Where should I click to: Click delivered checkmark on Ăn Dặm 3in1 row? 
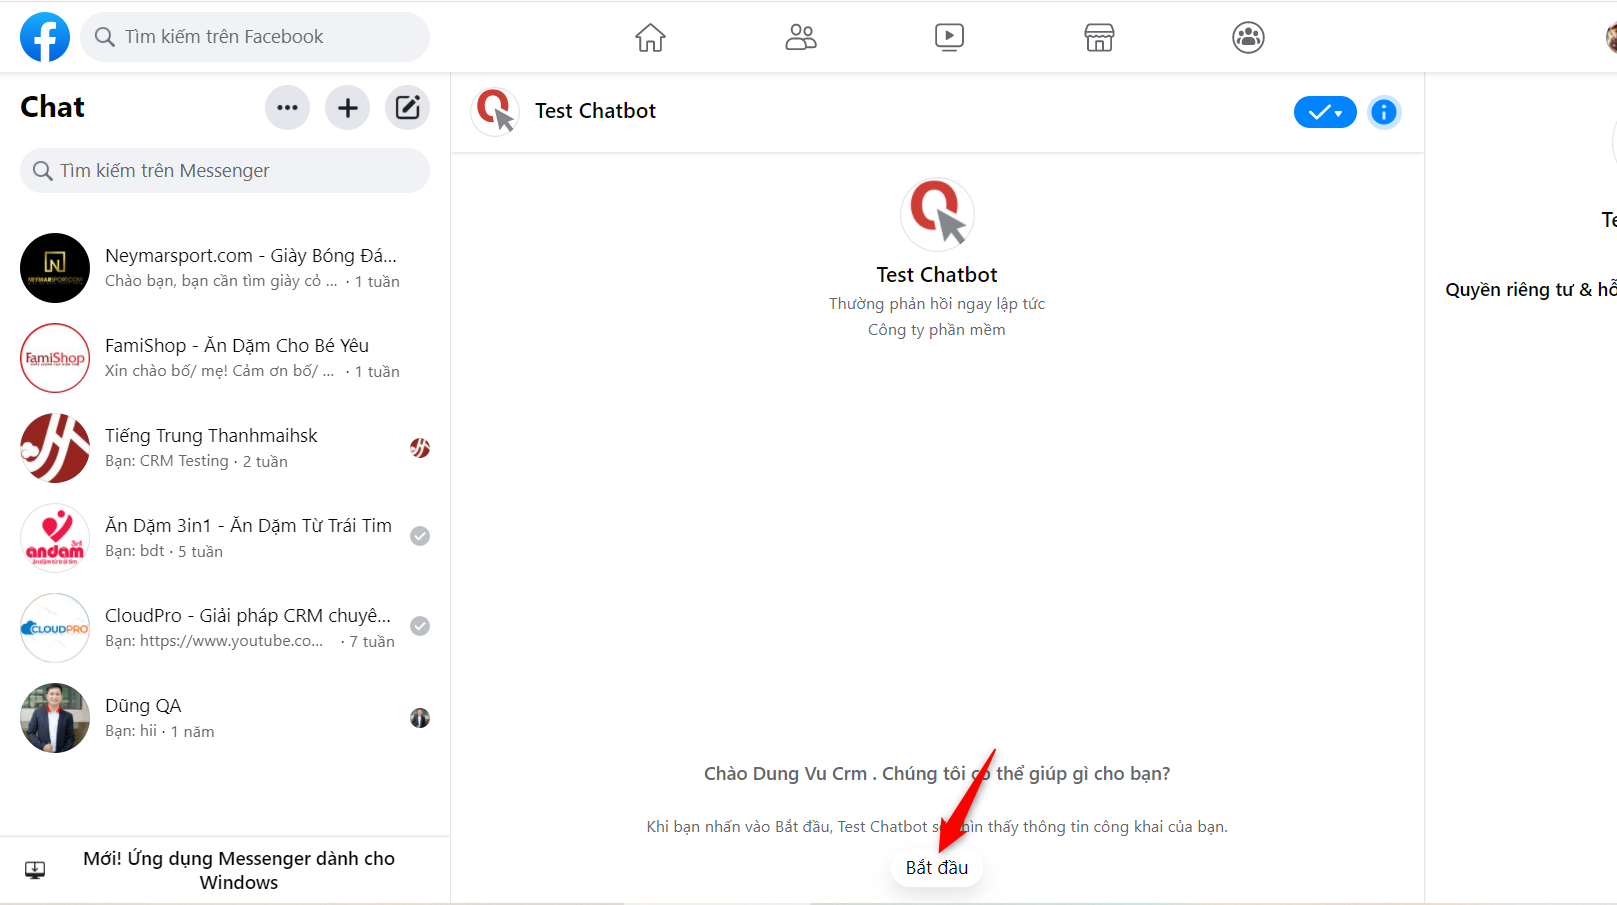[x=420, y=536]
